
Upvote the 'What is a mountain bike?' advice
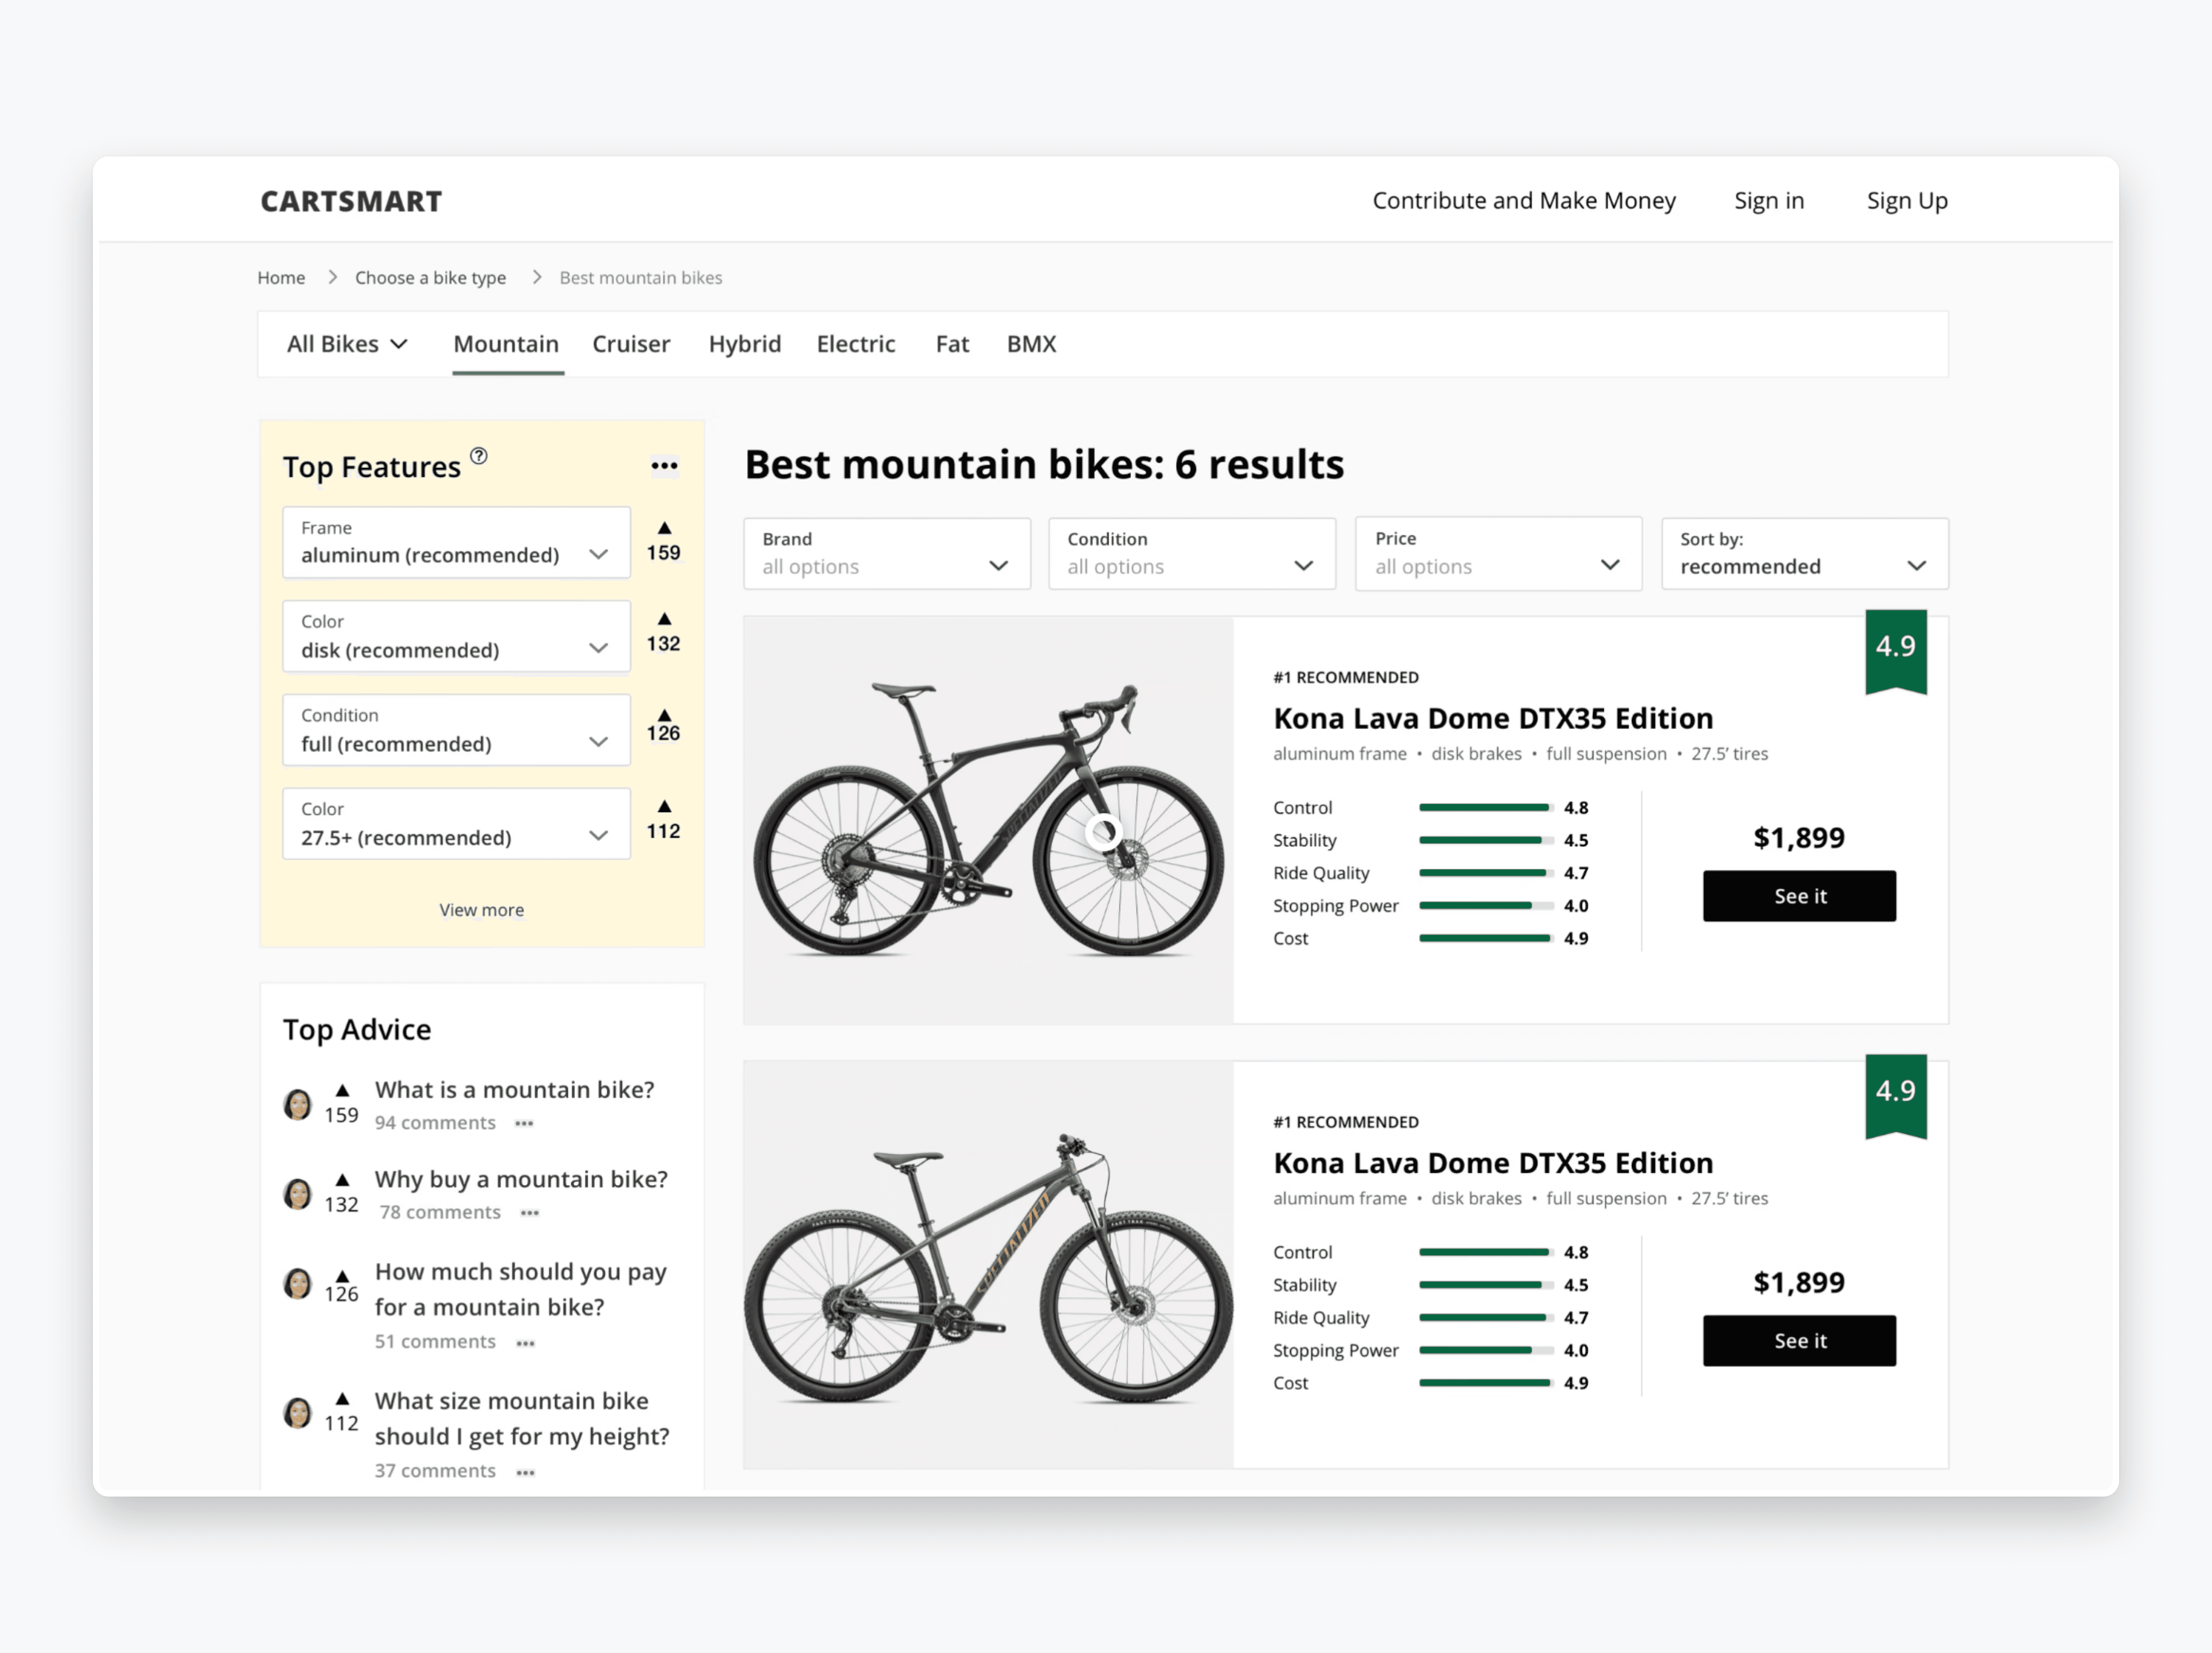tap(342, 1090)
